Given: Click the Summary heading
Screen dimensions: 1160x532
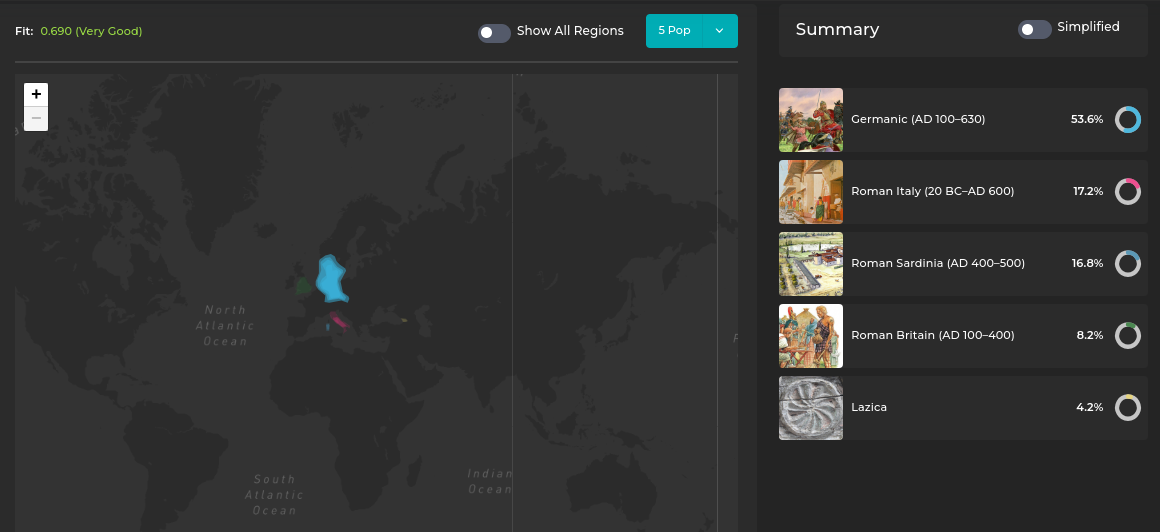Looking at the screenshot, I should tap(837, 30).
